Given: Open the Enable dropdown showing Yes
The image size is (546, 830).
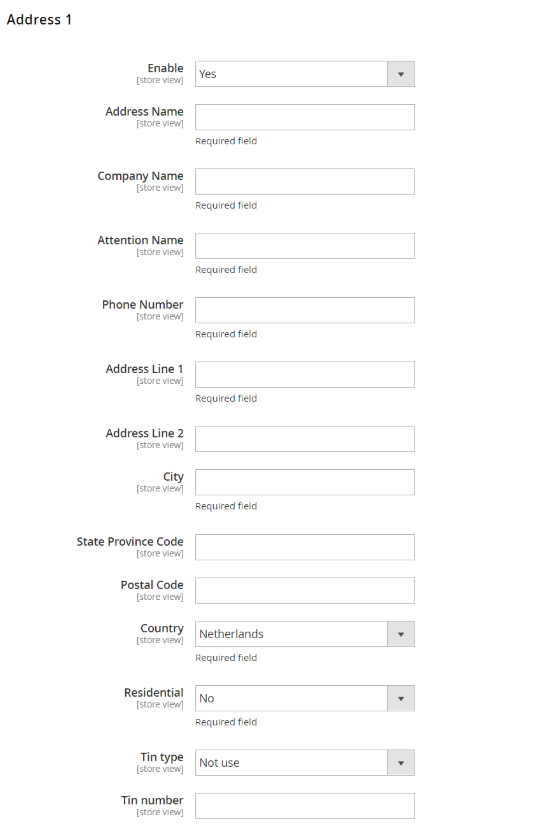Looking at the screenshot, I should [305, 74].
